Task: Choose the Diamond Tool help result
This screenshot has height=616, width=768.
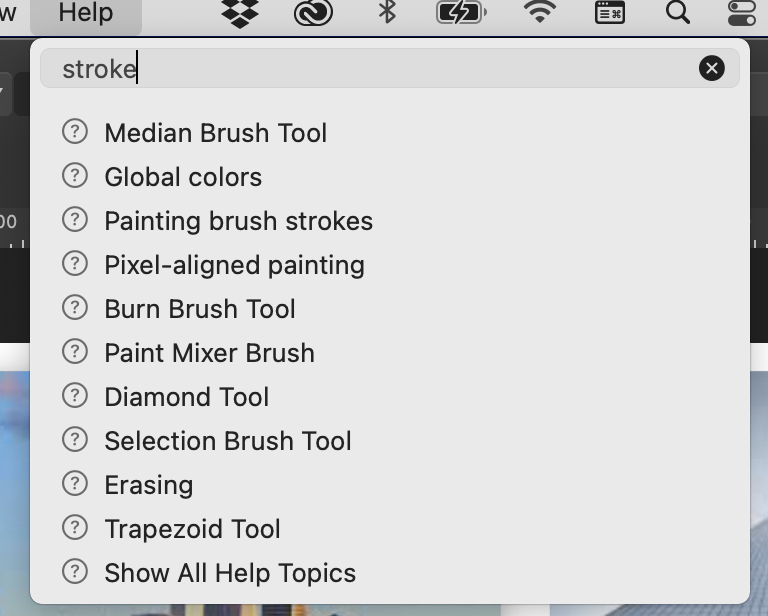Action: click(187, 397)
